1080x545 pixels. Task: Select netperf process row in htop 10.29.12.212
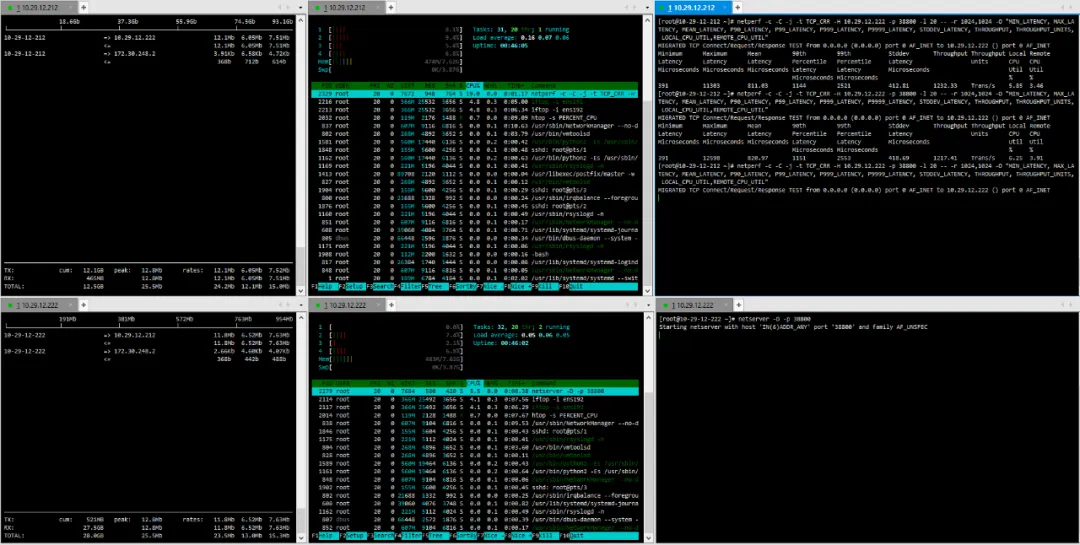(475, 94)
